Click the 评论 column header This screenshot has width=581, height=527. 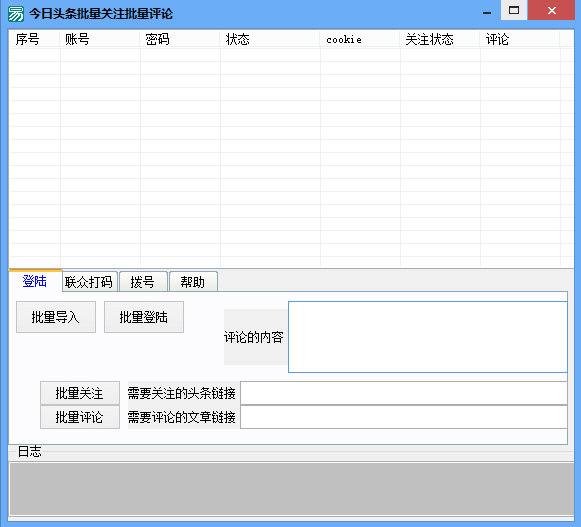520,39
